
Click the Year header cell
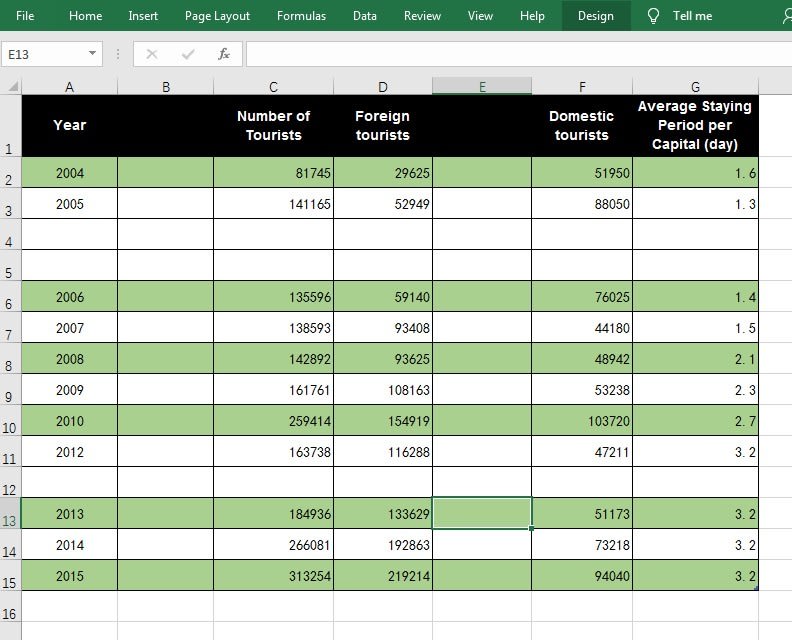[x=70, y=126]
